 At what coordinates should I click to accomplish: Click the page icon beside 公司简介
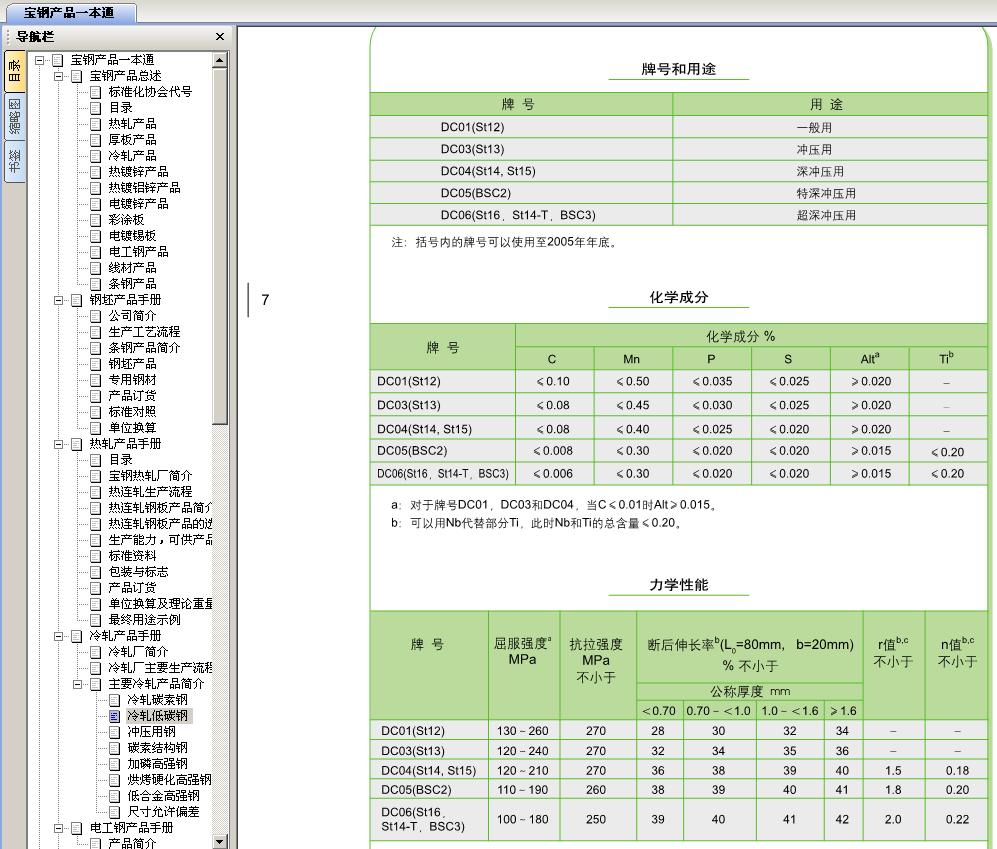pos(95,316)
